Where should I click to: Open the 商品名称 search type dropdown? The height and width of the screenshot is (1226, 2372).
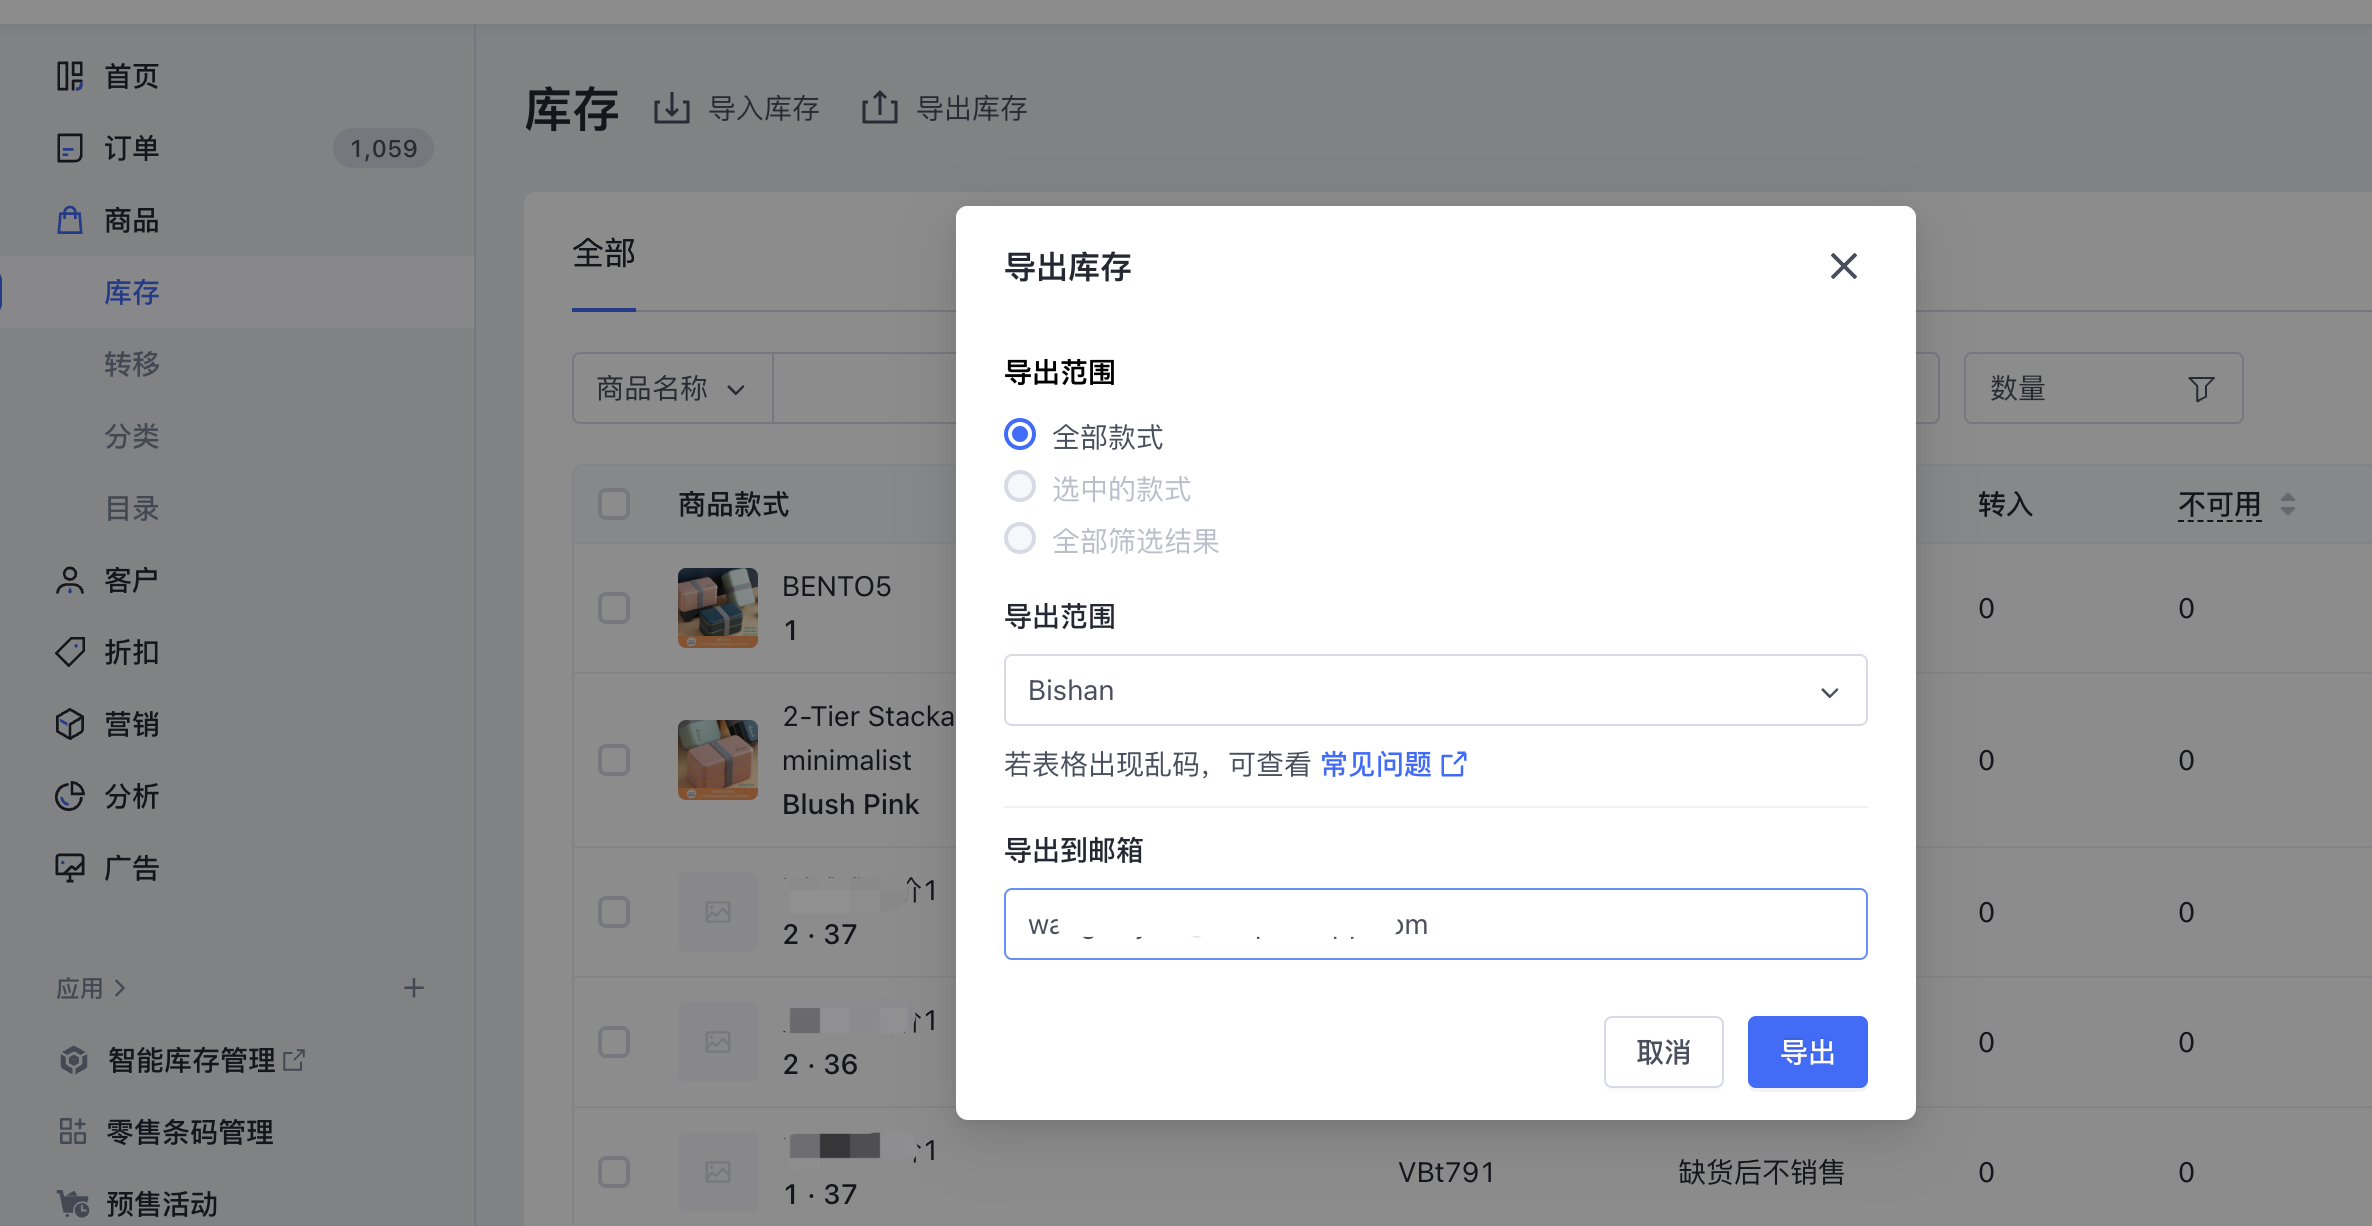(x=672, y=388)
